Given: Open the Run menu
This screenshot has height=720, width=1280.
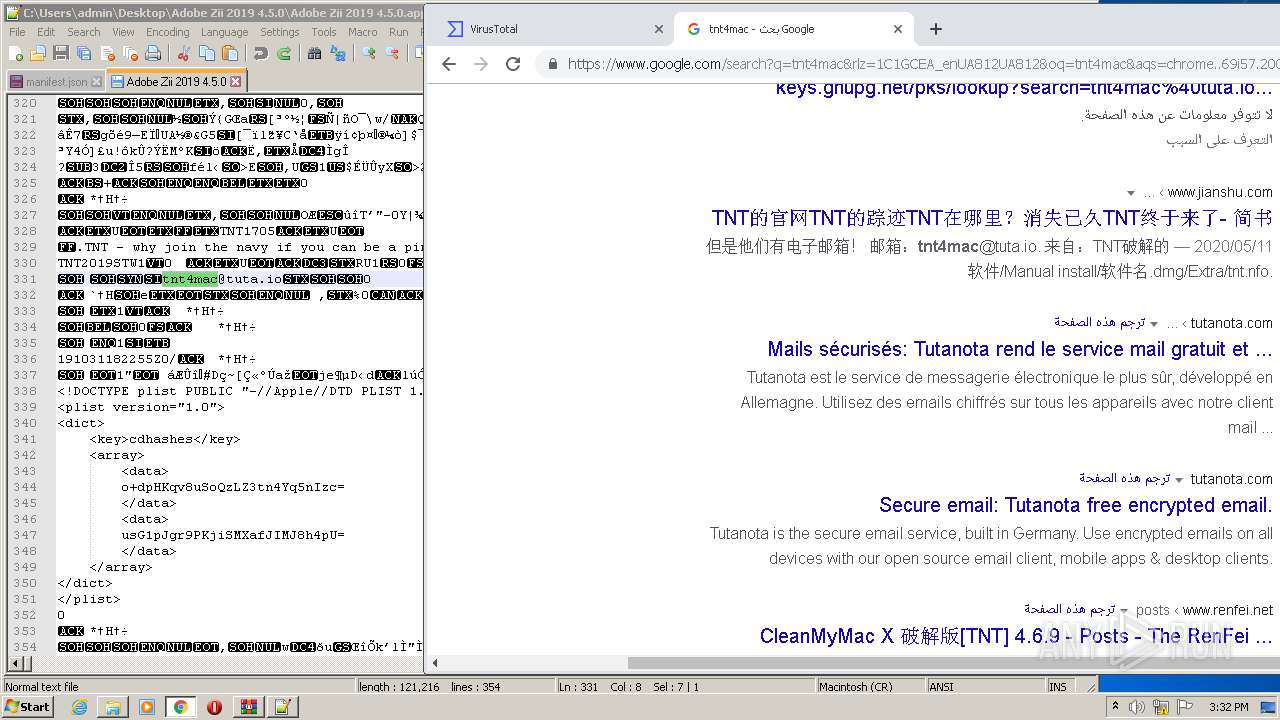Looking at the screenshot, I should coord(398,32).
